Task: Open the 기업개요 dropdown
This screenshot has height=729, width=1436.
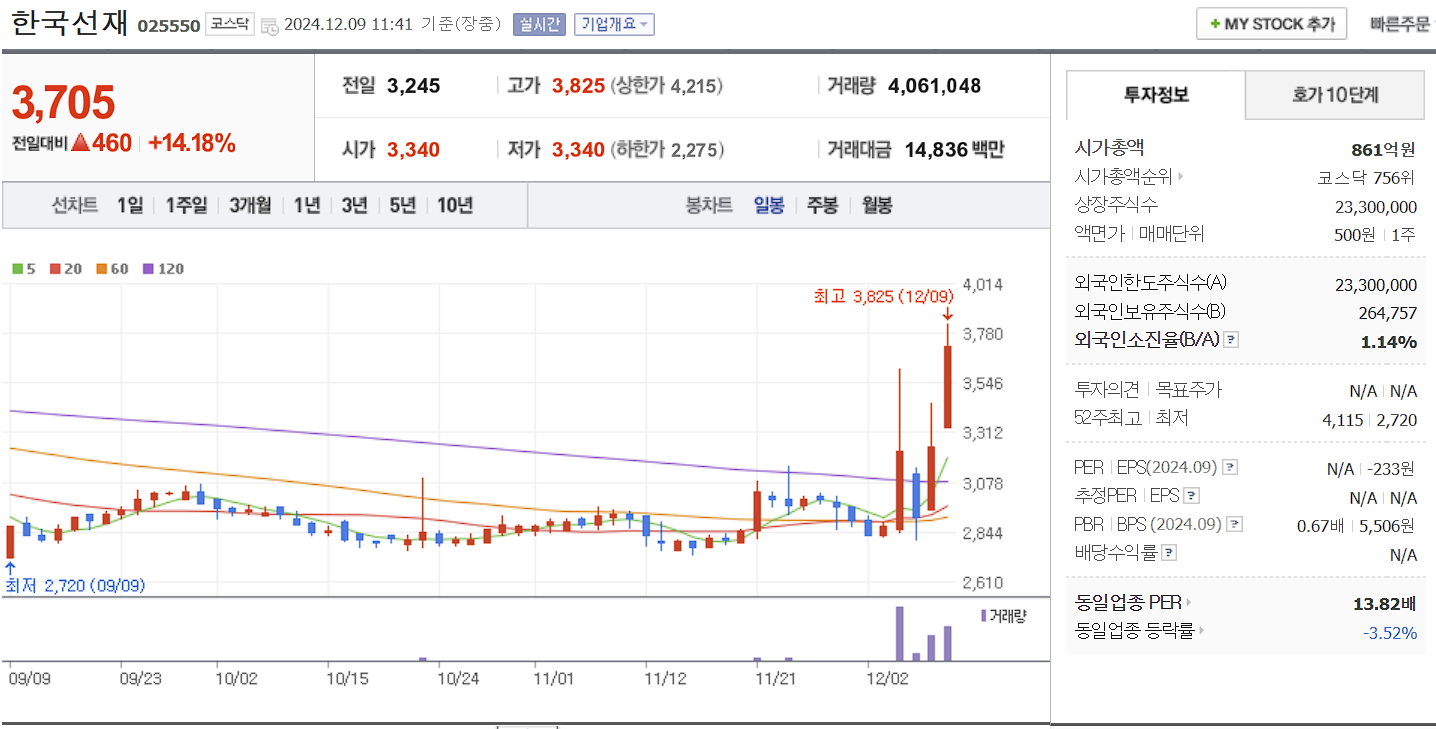Action: [612, 24]
